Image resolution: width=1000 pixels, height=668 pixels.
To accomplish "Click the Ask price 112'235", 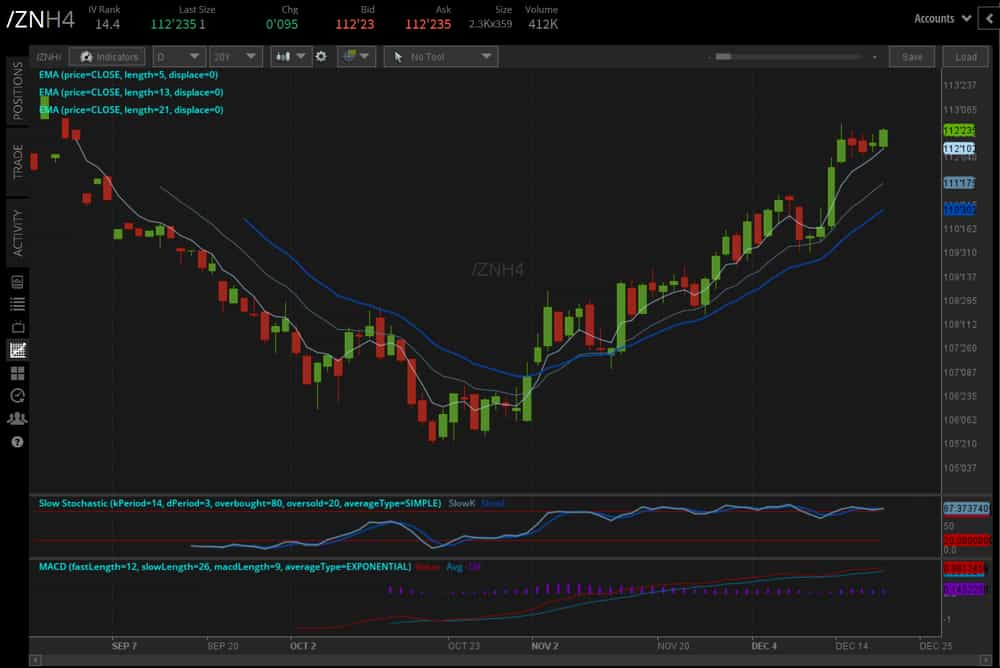I will click(x=428, y=24).
